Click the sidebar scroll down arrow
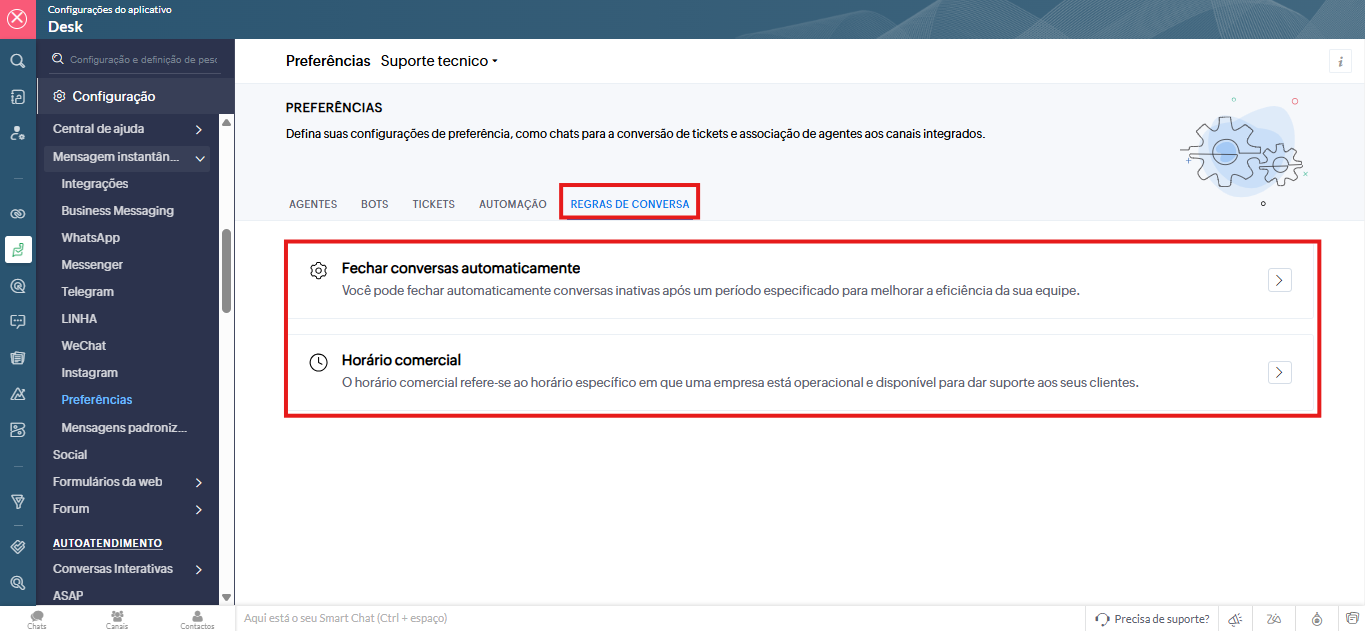1365x631 pixels. 226,597
